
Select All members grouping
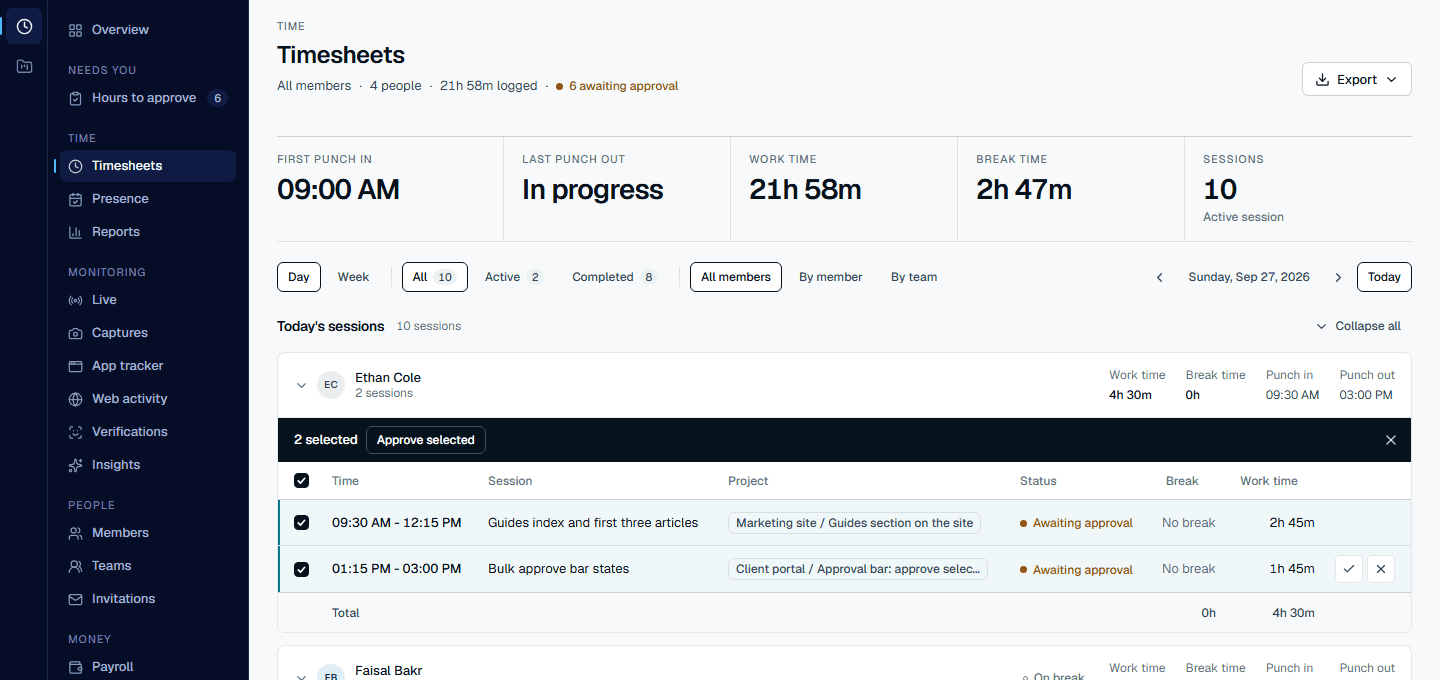click(736, 277)
